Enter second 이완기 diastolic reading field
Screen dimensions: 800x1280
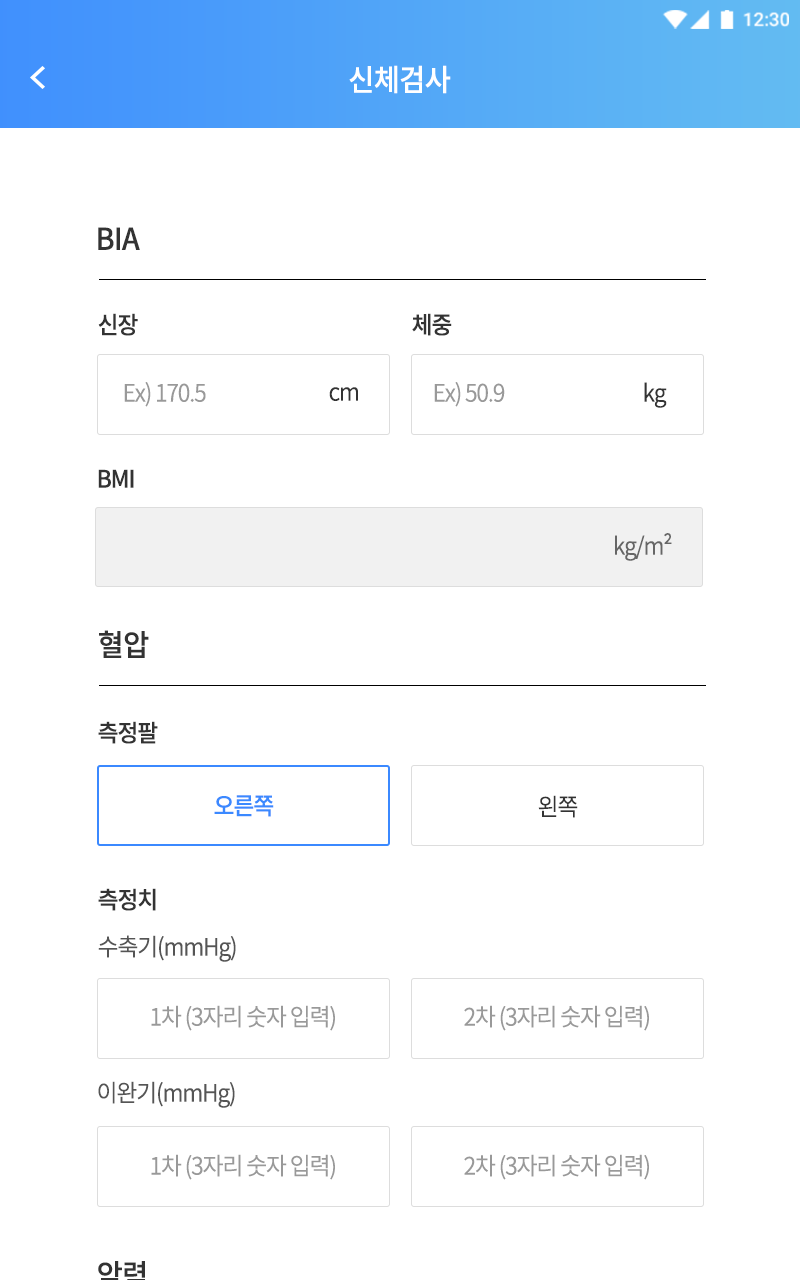(557, 1166)
